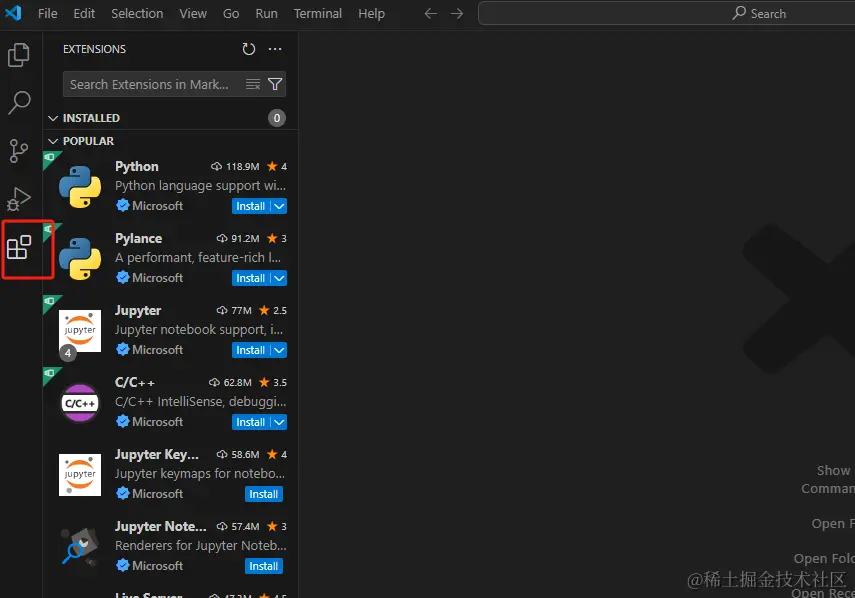Install the Pylance extension

(251, 278)
